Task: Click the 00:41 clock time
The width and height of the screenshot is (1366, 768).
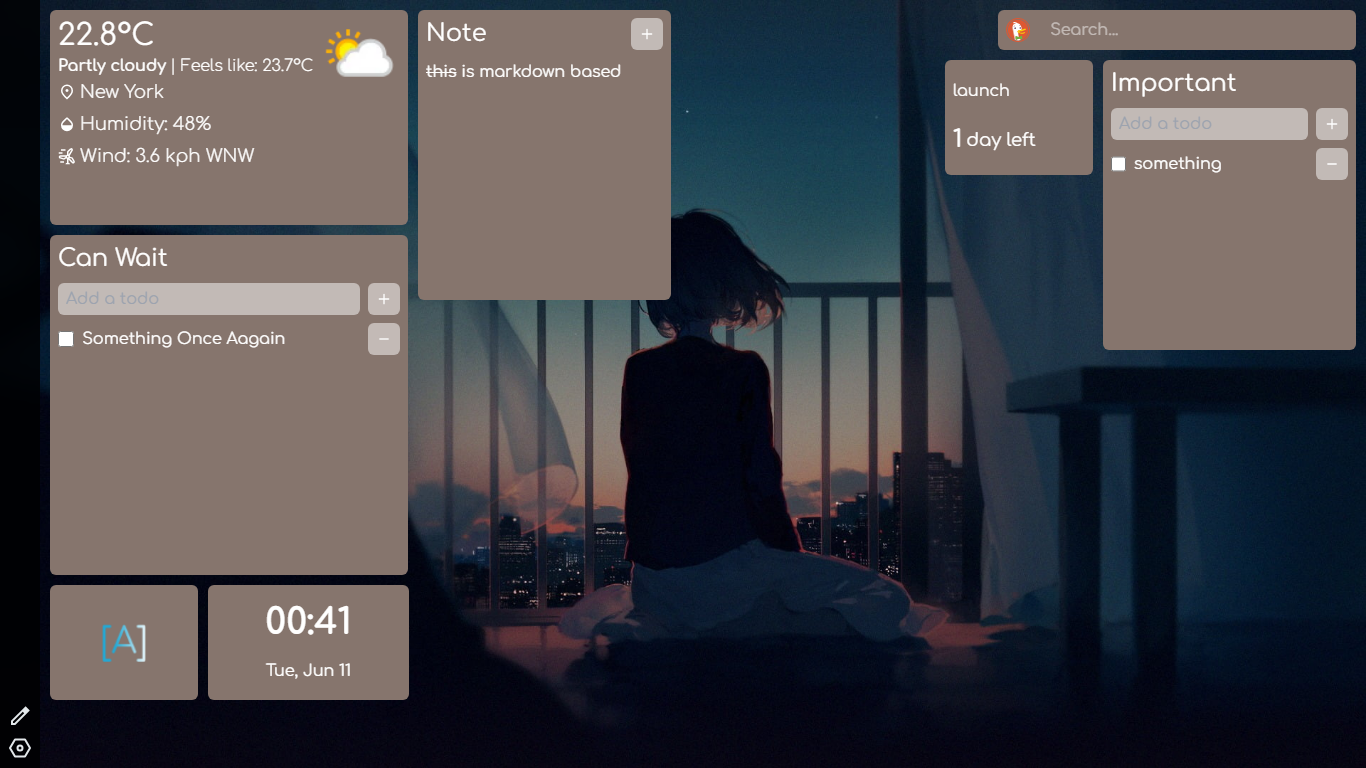Action: [308, 621]
